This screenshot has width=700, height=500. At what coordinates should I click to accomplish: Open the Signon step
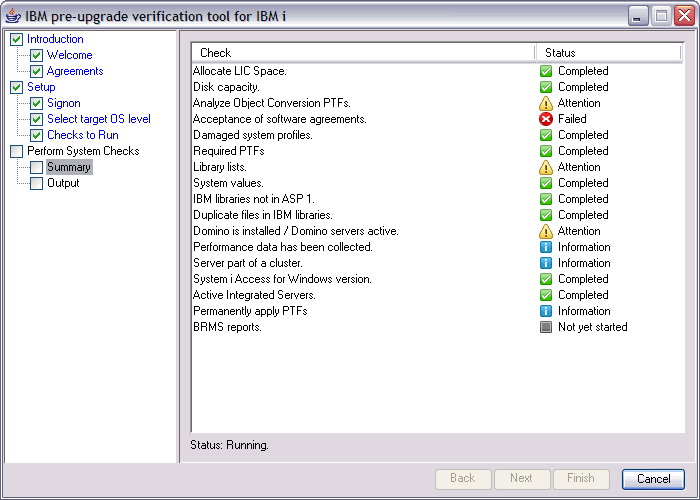pos(64,104)
